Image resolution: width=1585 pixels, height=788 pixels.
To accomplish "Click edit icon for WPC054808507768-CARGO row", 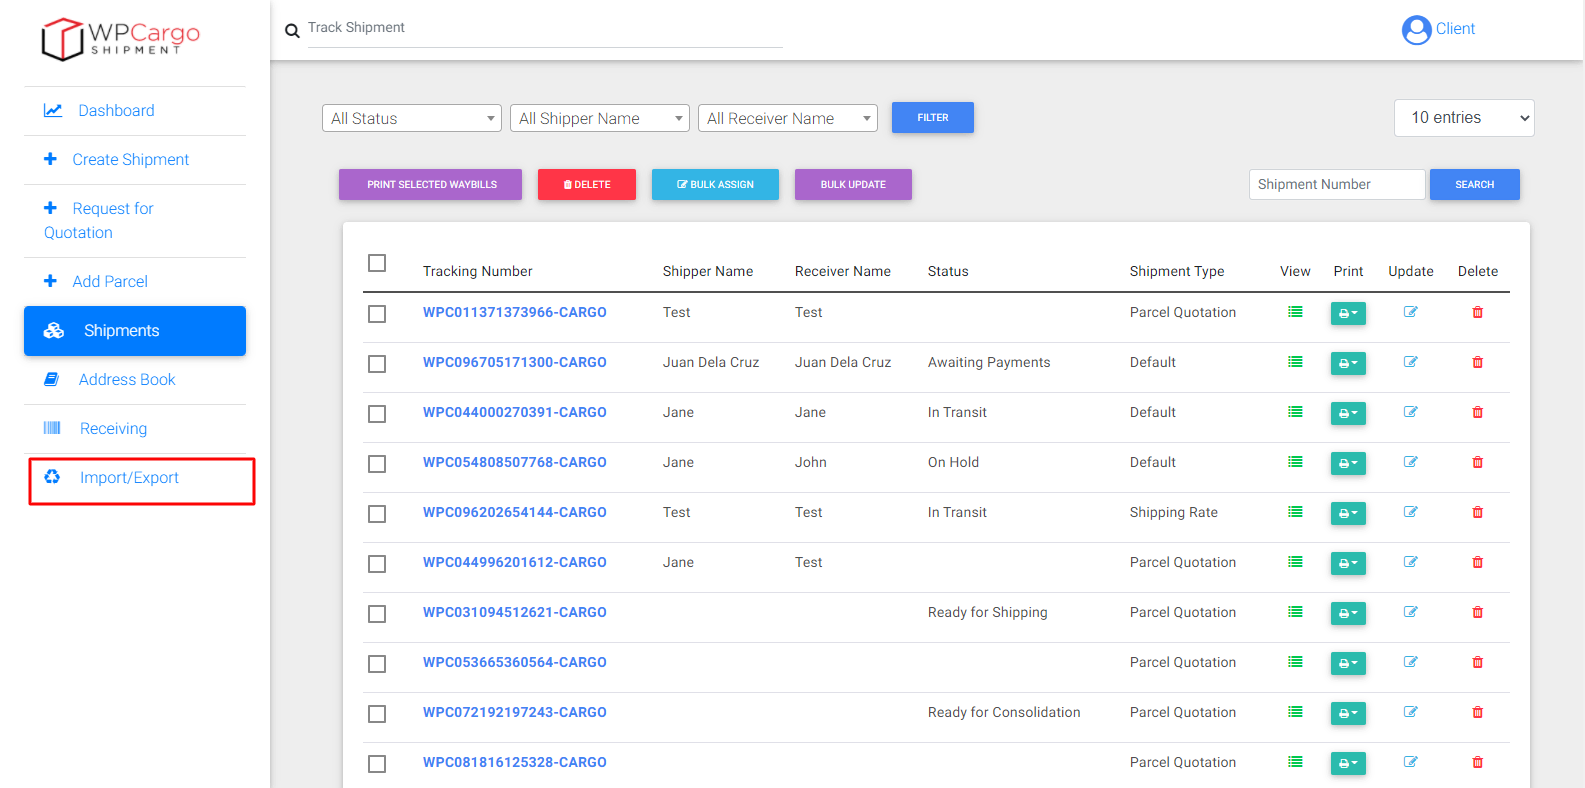I will pyautogui.click(x=1410, y=462).
